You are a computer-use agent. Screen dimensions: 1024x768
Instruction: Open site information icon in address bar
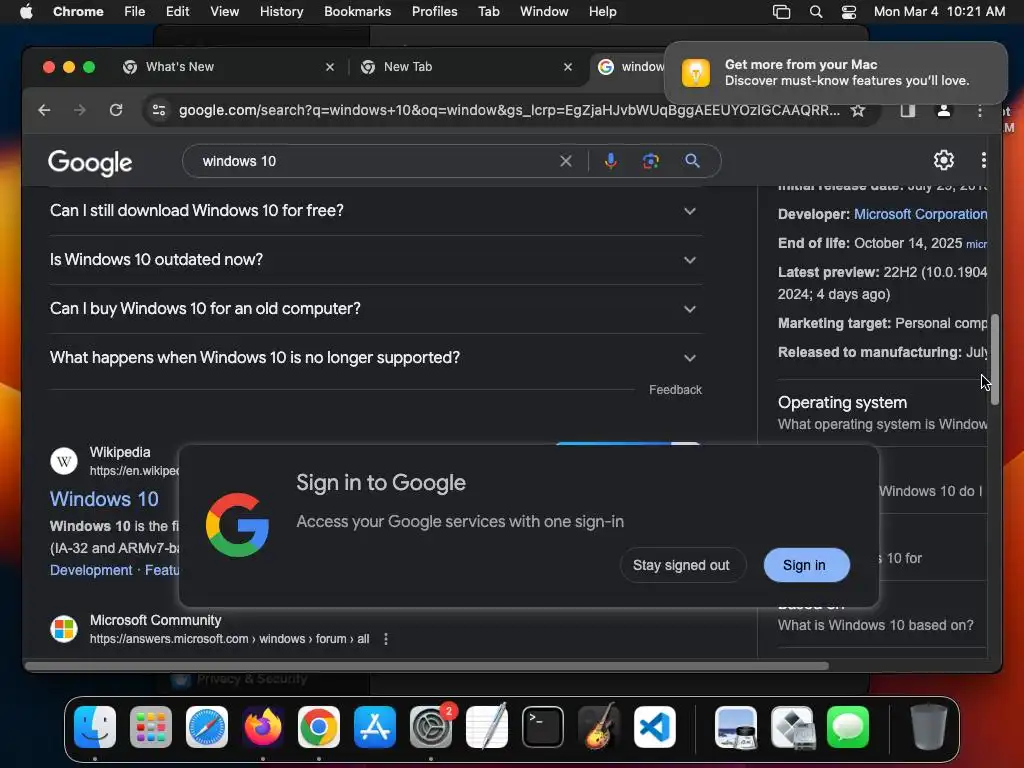coord(159,110)
